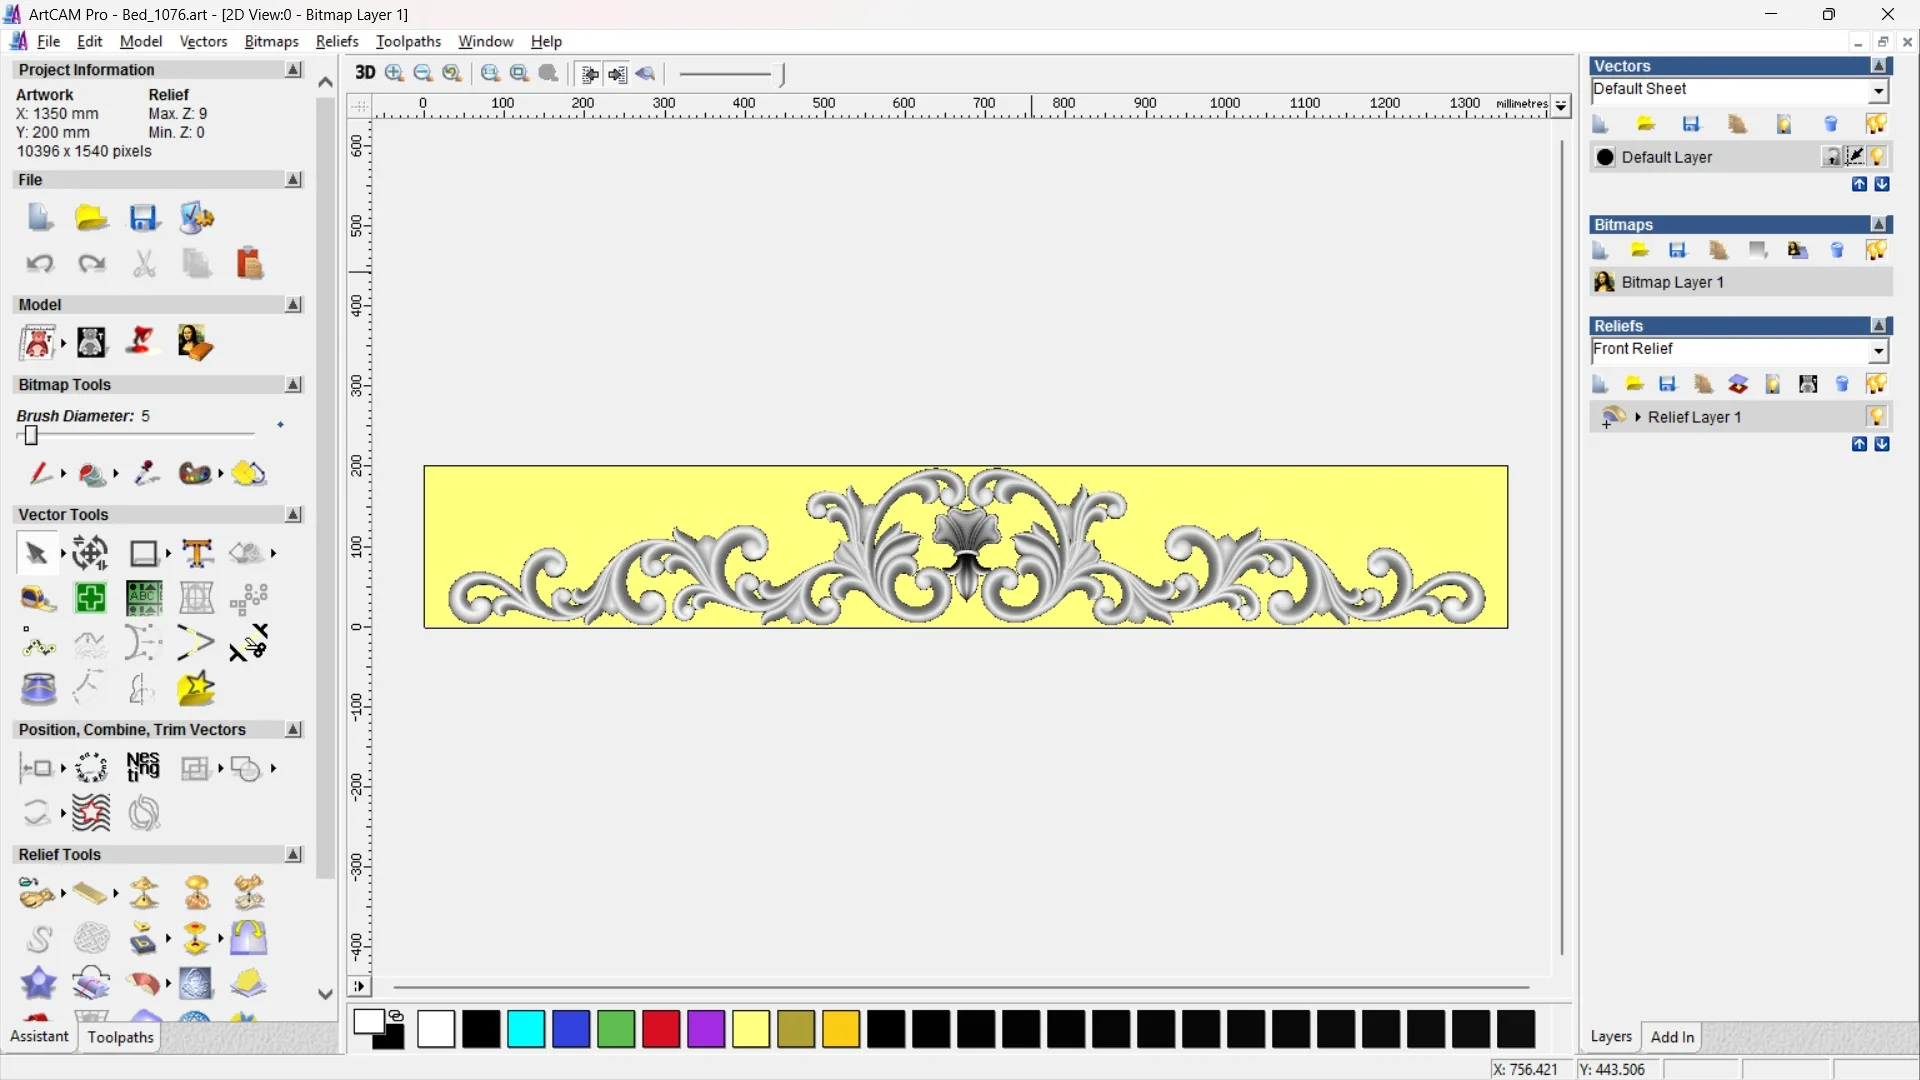Image resolution: width=1920 pixels, height=1080 pixels.
Task: Switch to the Toolpaths tab at bottom
Action: coord(120,1037)
